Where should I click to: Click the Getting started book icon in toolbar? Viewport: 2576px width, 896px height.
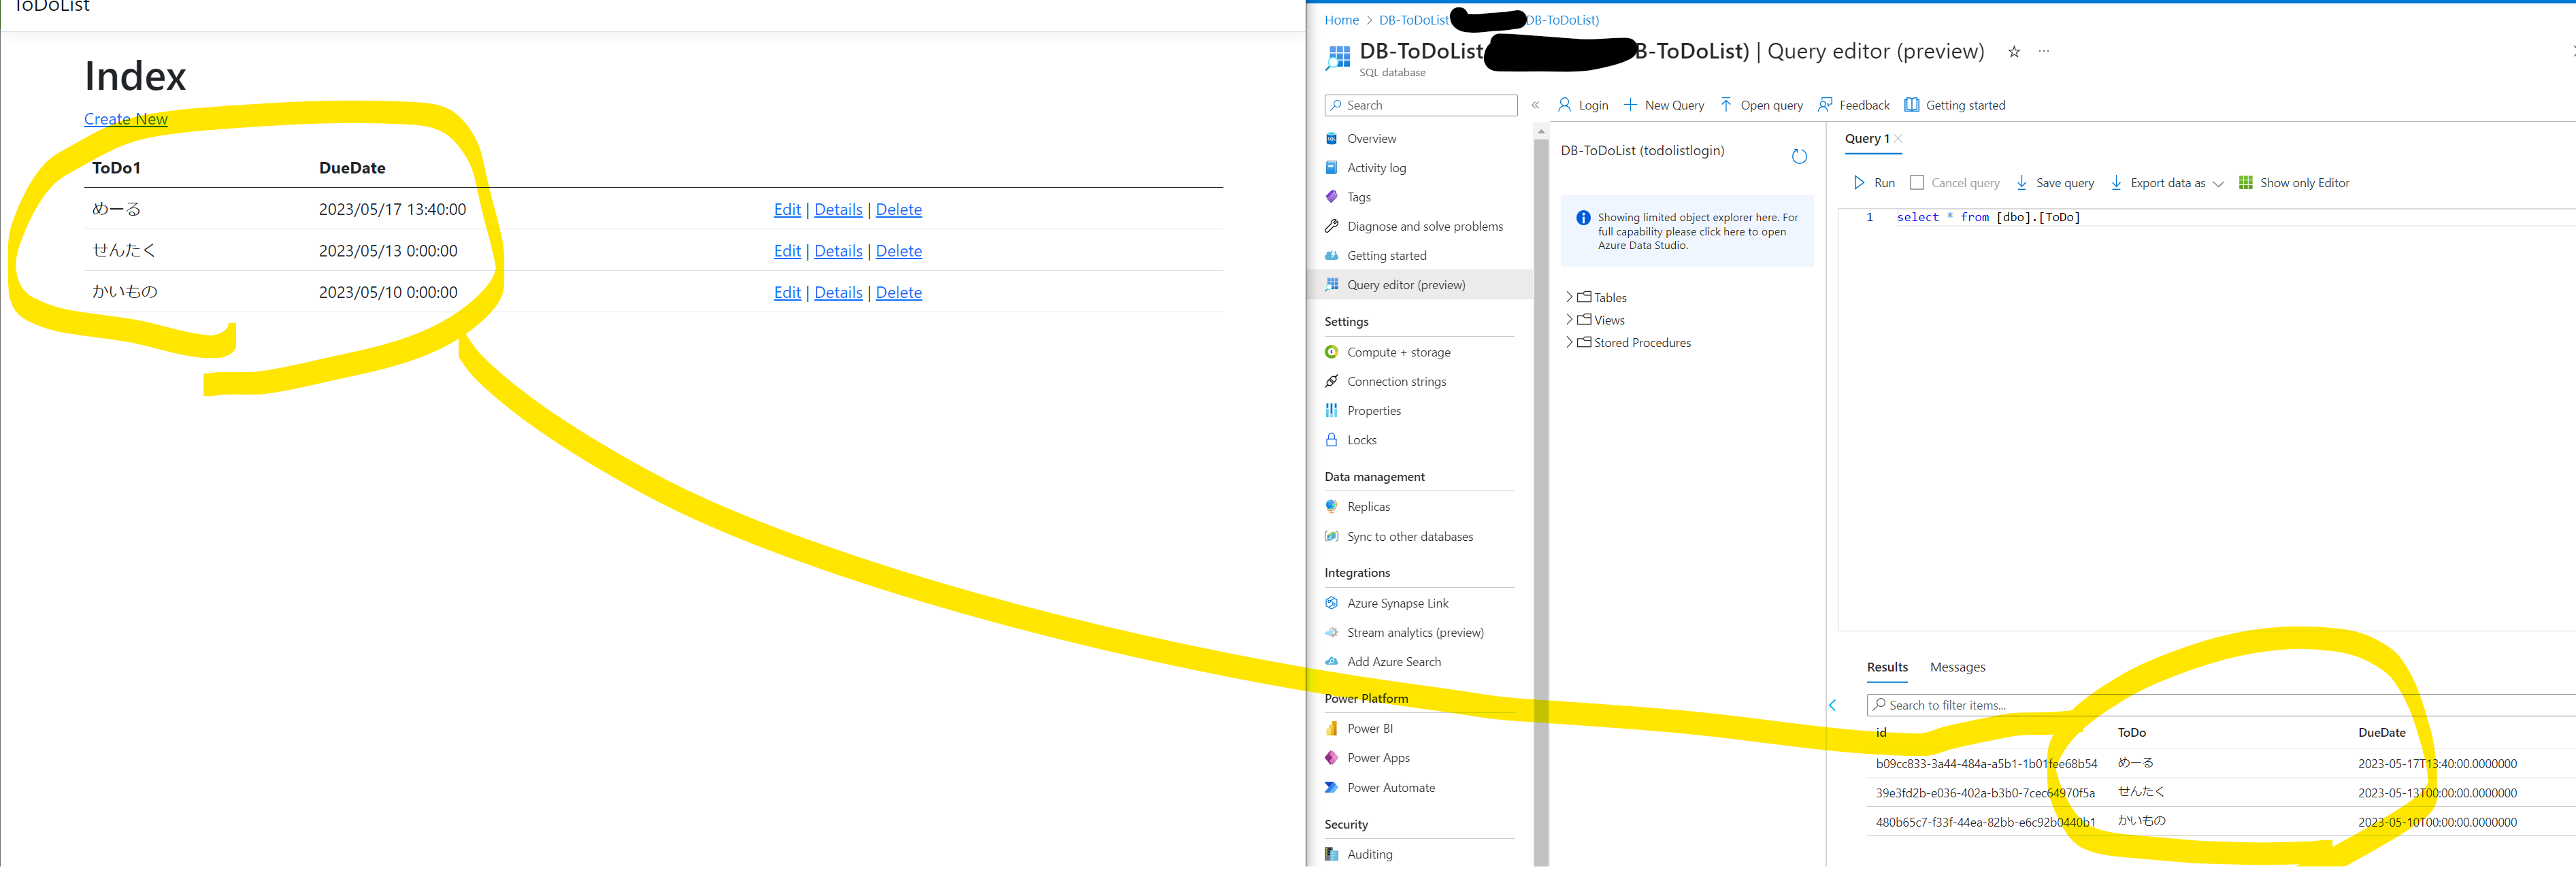tap(1911, 105)
